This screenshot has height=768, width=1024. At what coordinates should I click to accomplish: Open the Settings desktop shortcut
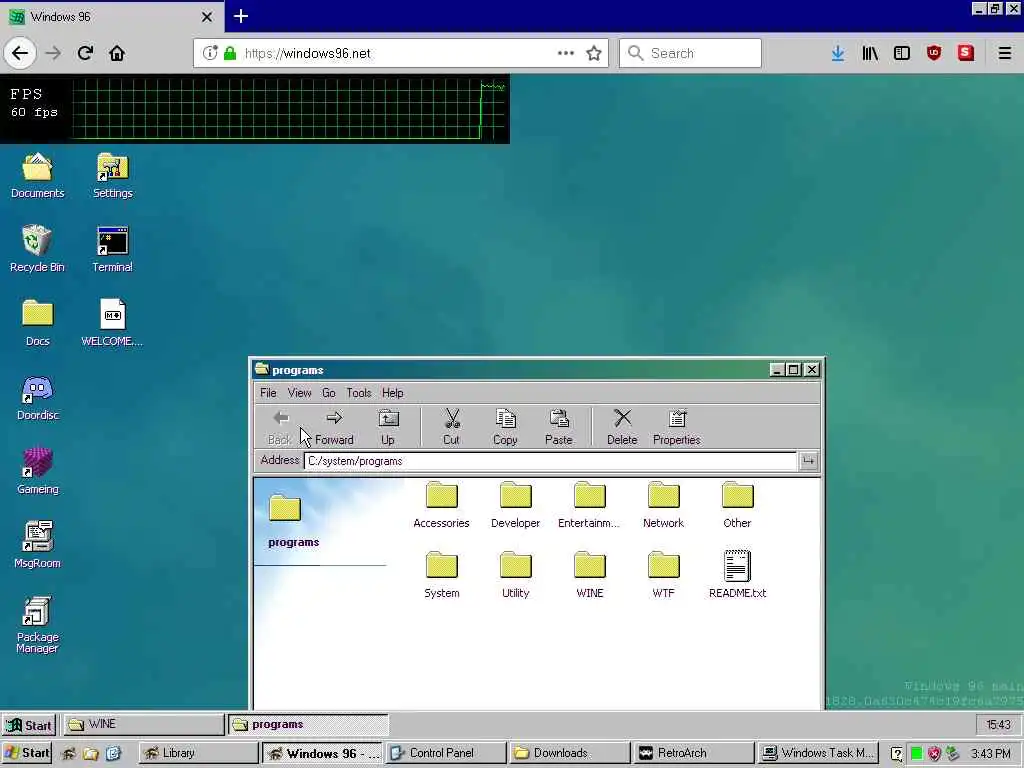tap(112, 175)
